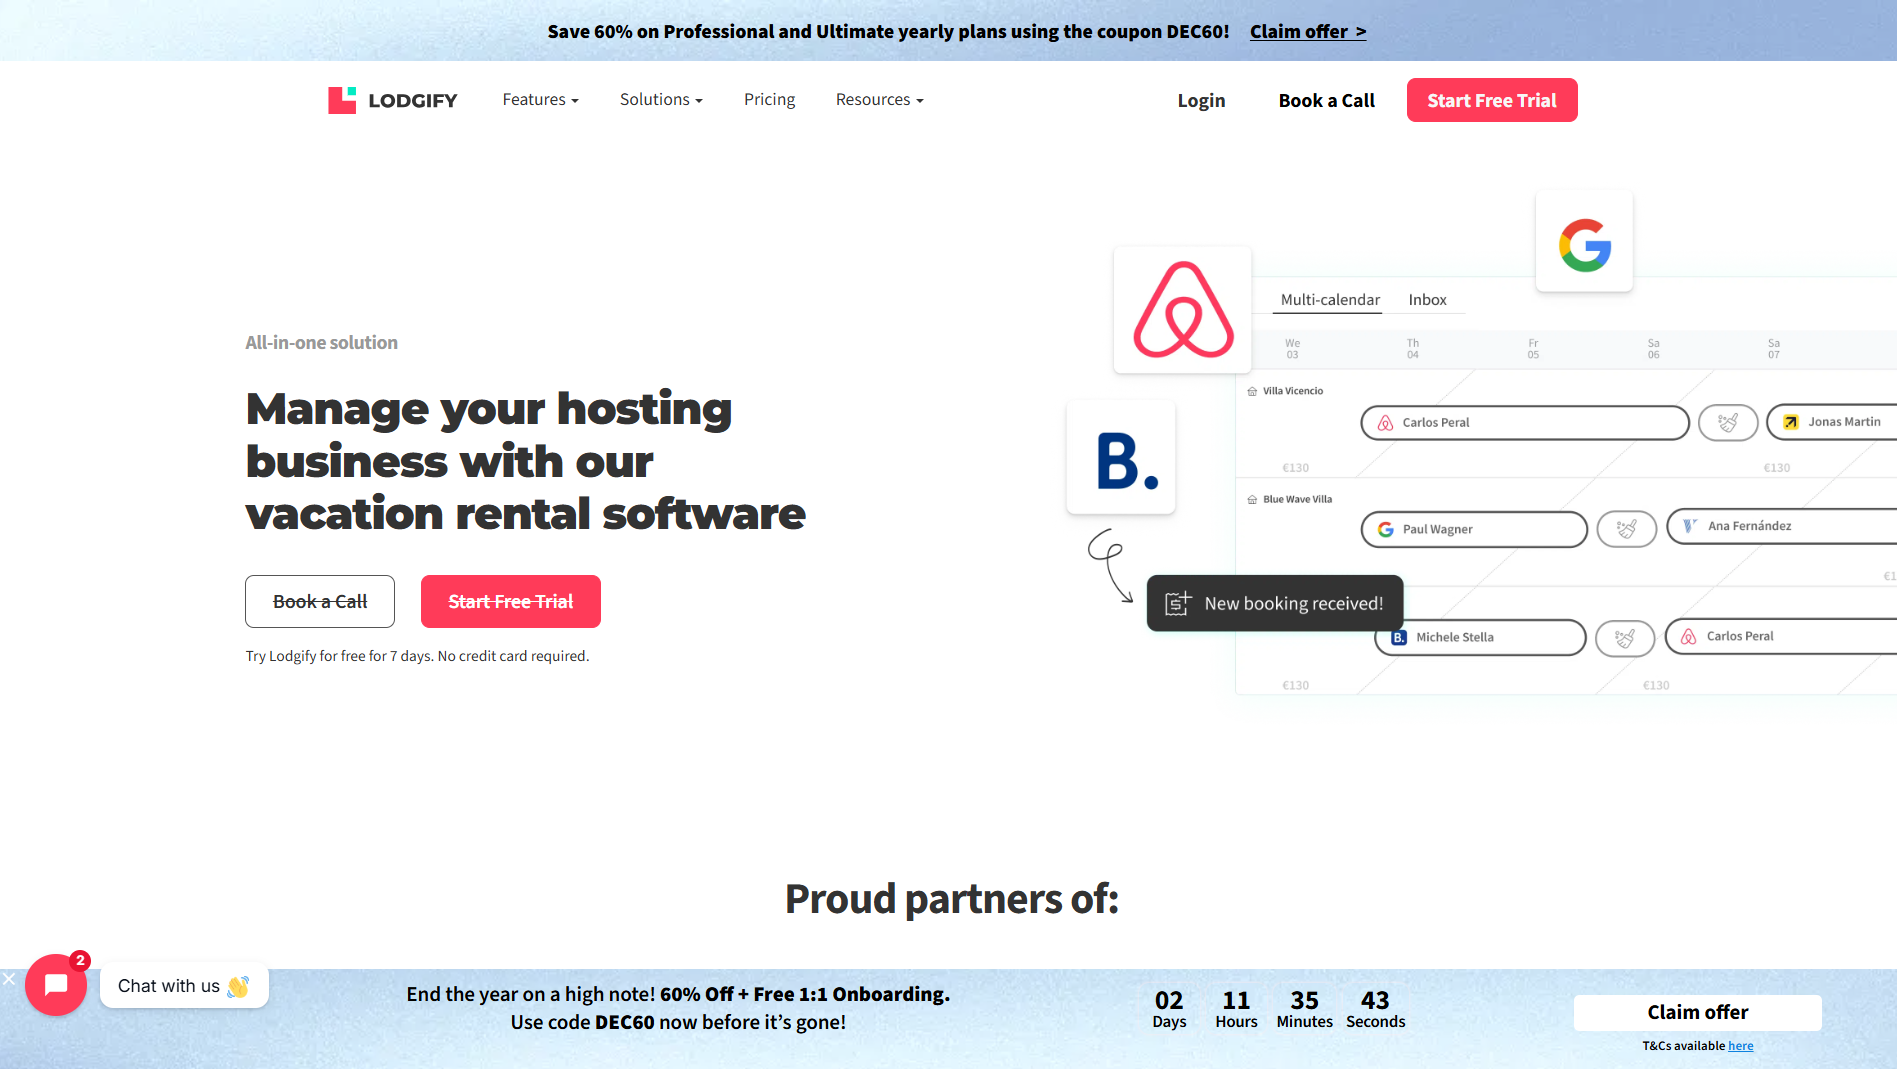Image resolution: width=1897 pixels, height=1069 pixels.
Task: Switch to the Inbox tab
Action: [1427, 300]
